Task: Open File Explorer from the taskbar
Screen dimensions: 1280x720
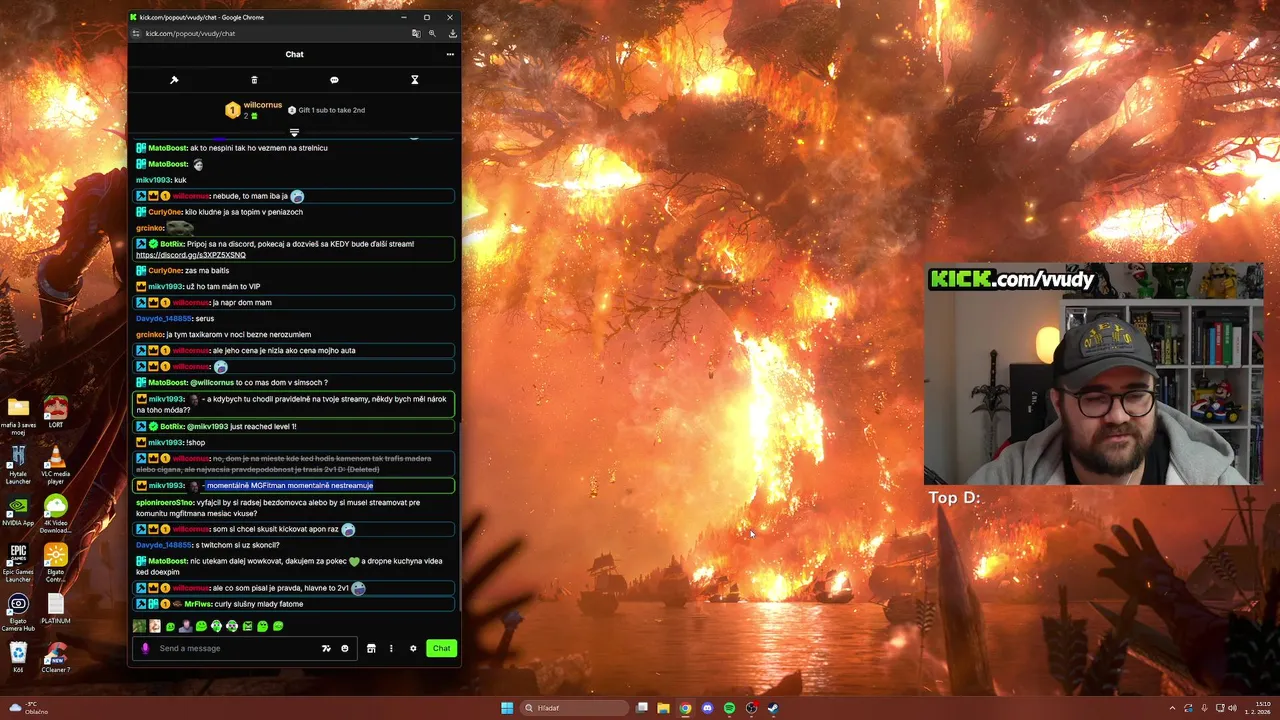Action: point(663,708)
